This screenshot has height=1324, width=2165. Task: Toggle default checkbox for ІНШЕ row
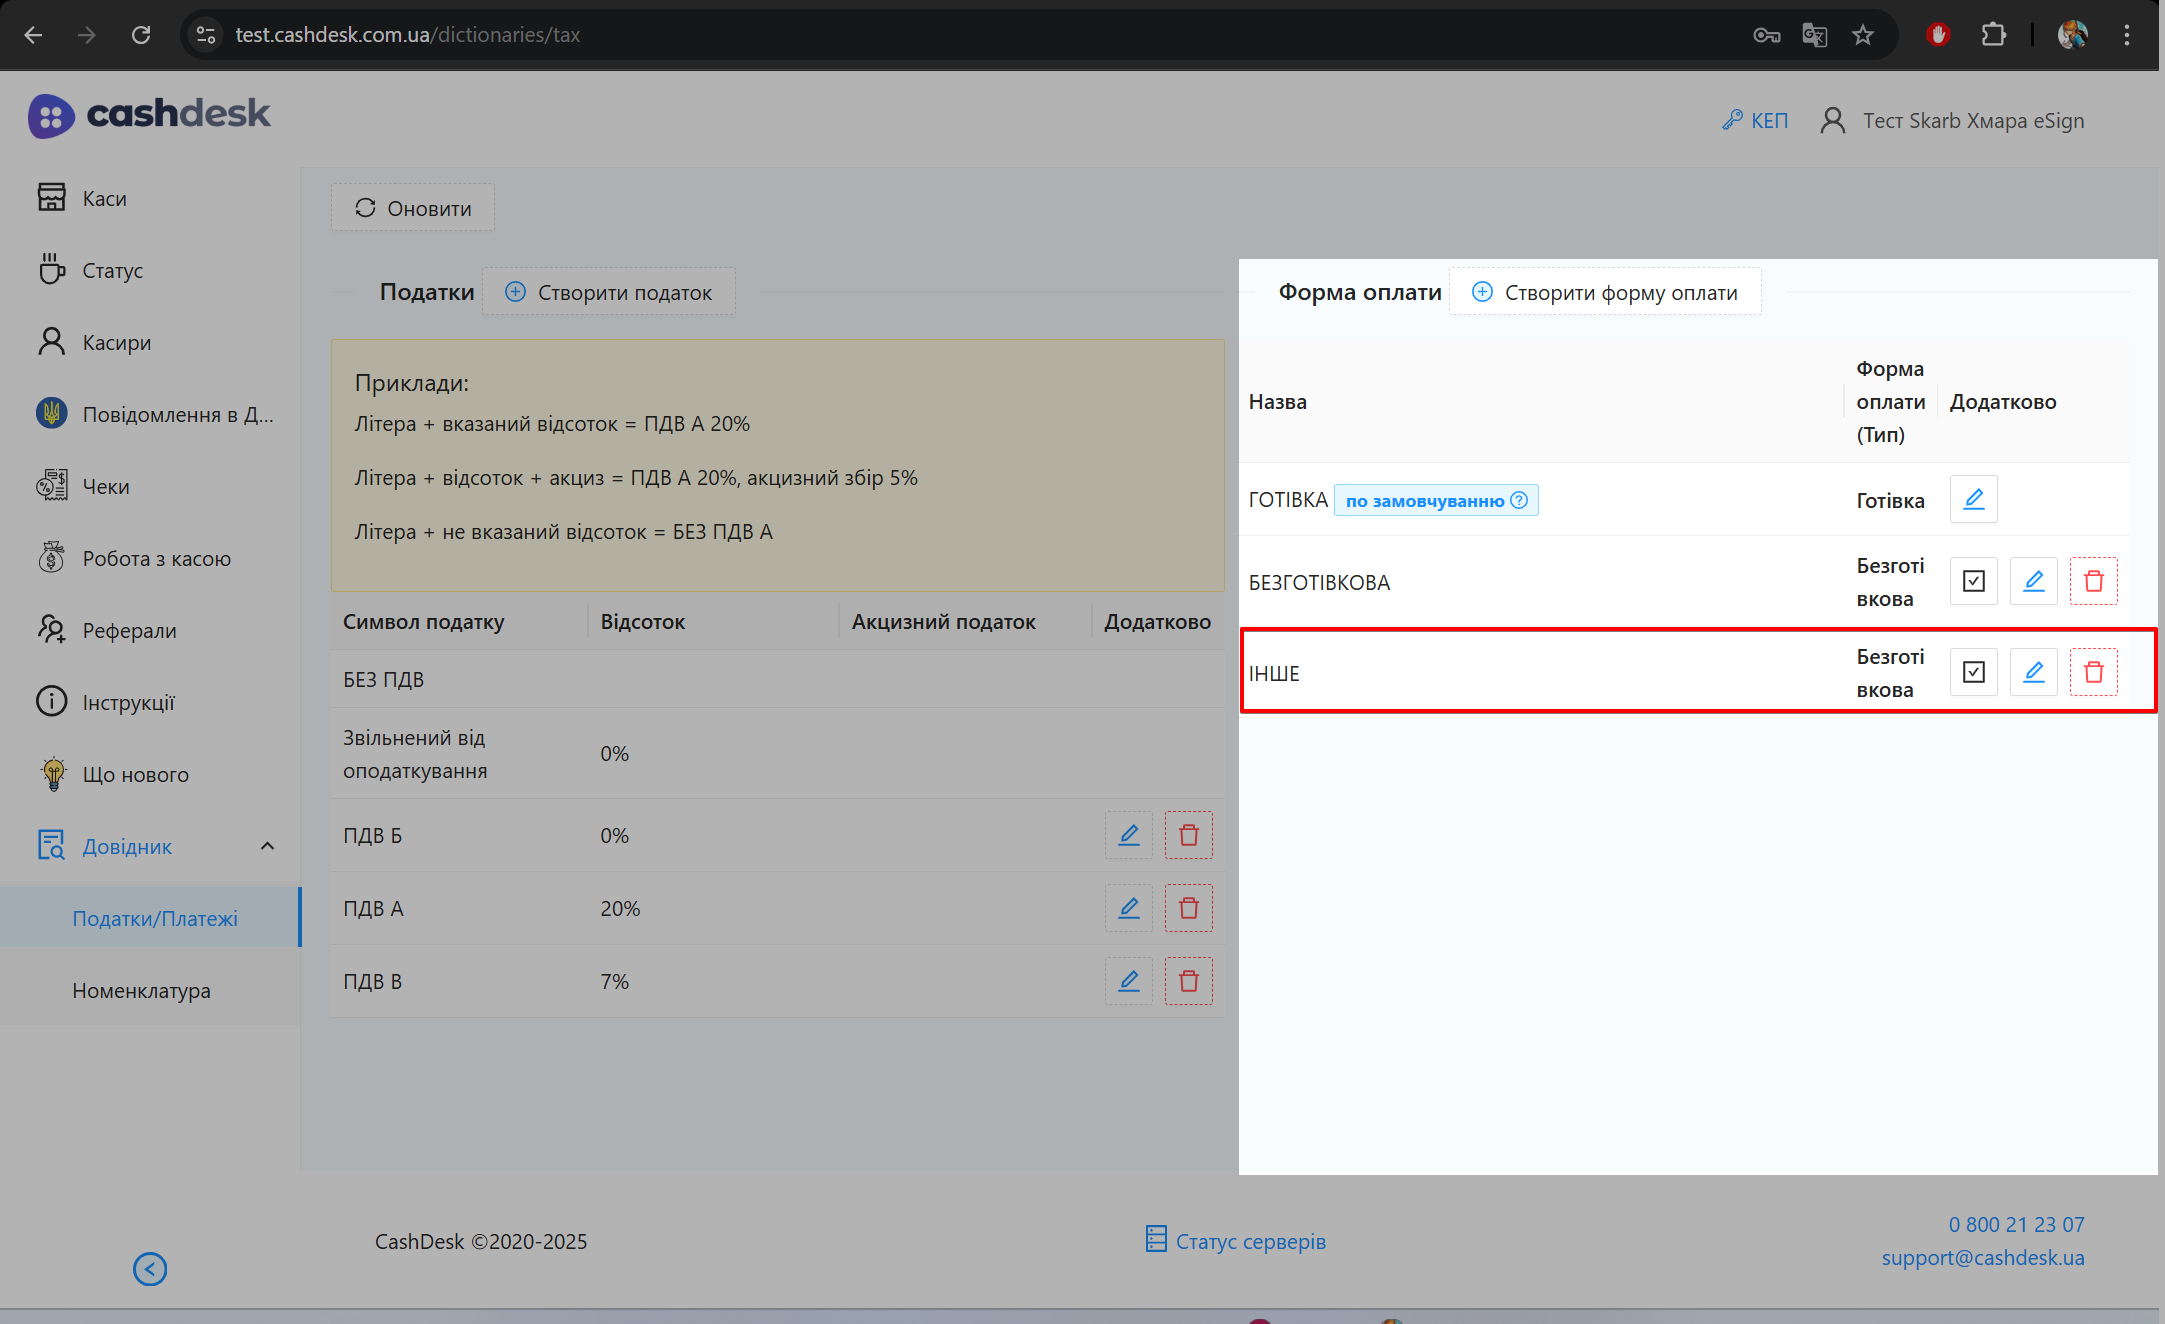pyautogui.click(x=1973, y=672)
